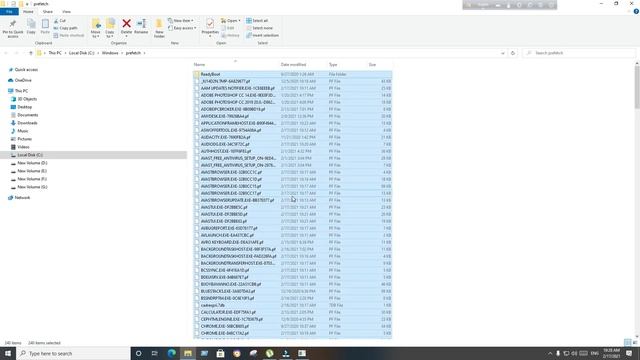The width and height of the screenshot is (640, 360).
Task: Open the File menu tab
Action: pos(9,11)
